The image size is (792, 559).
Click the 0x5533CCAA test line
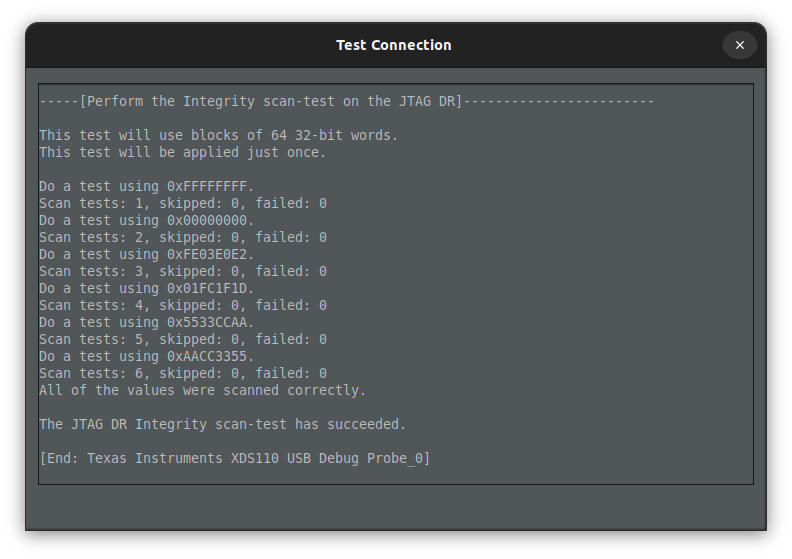point(147,322)
